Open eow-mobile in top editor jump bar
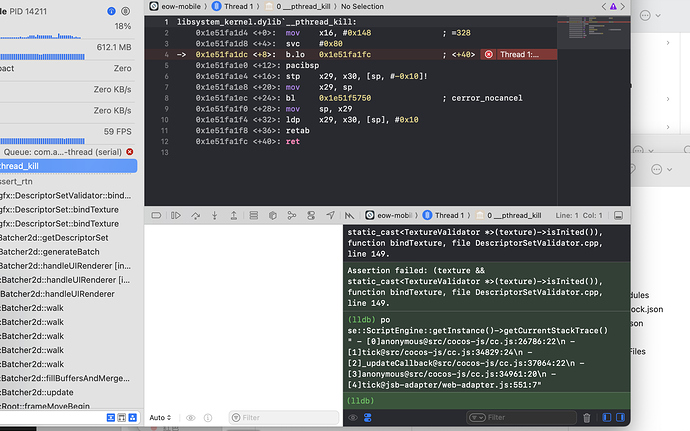Image resolution: width=690 pixels, height=431 pixels. [175, 6]
